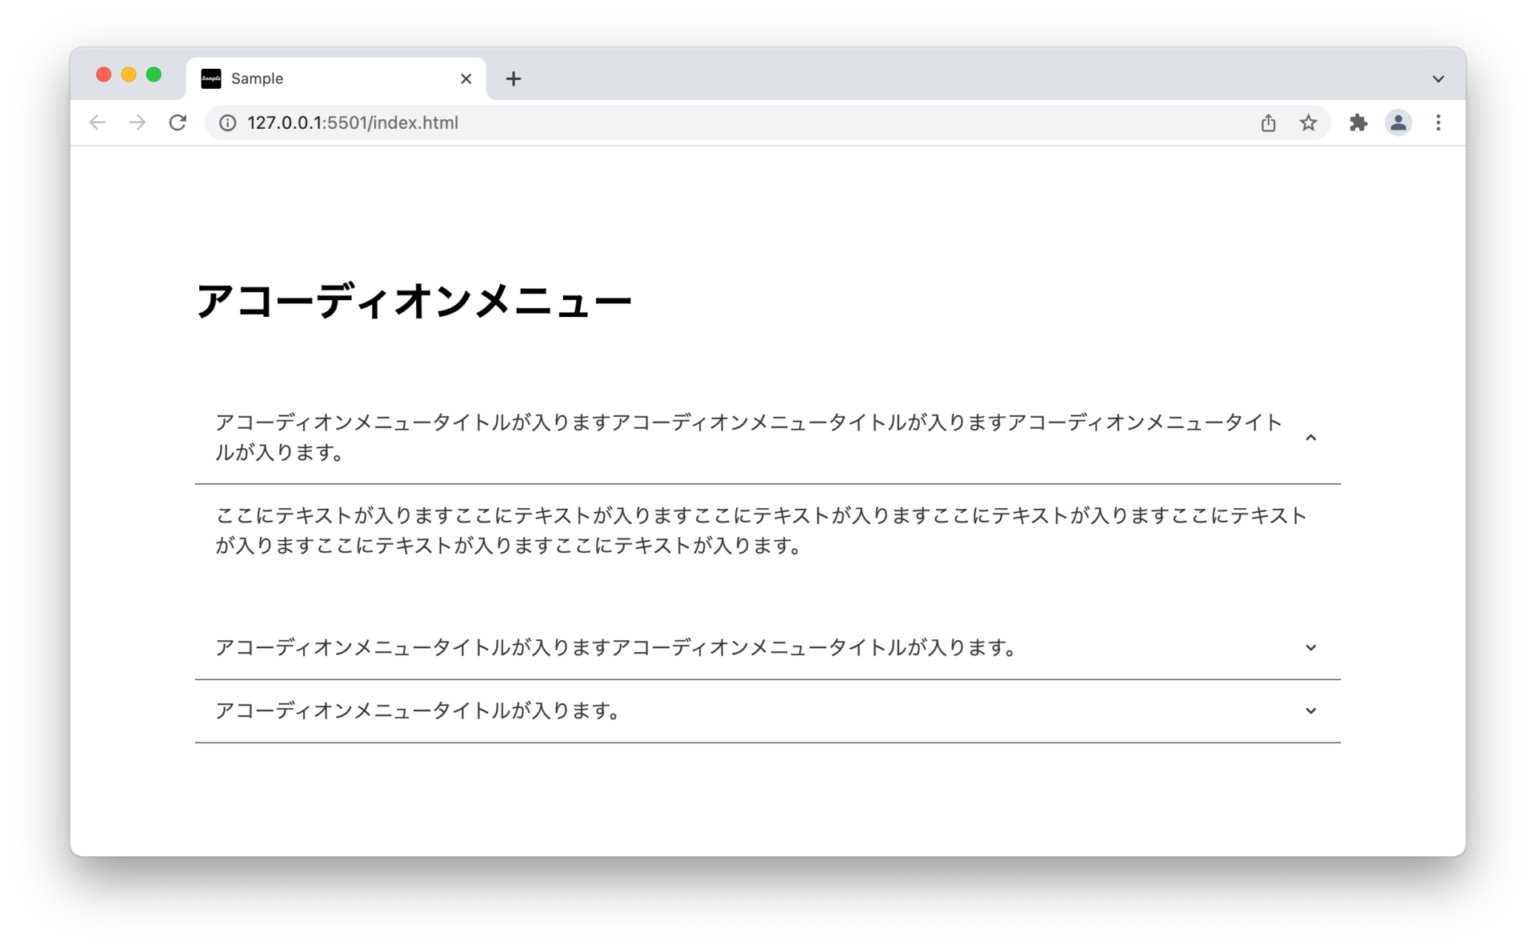Open the three-dot browser menu

(1438, 122)
